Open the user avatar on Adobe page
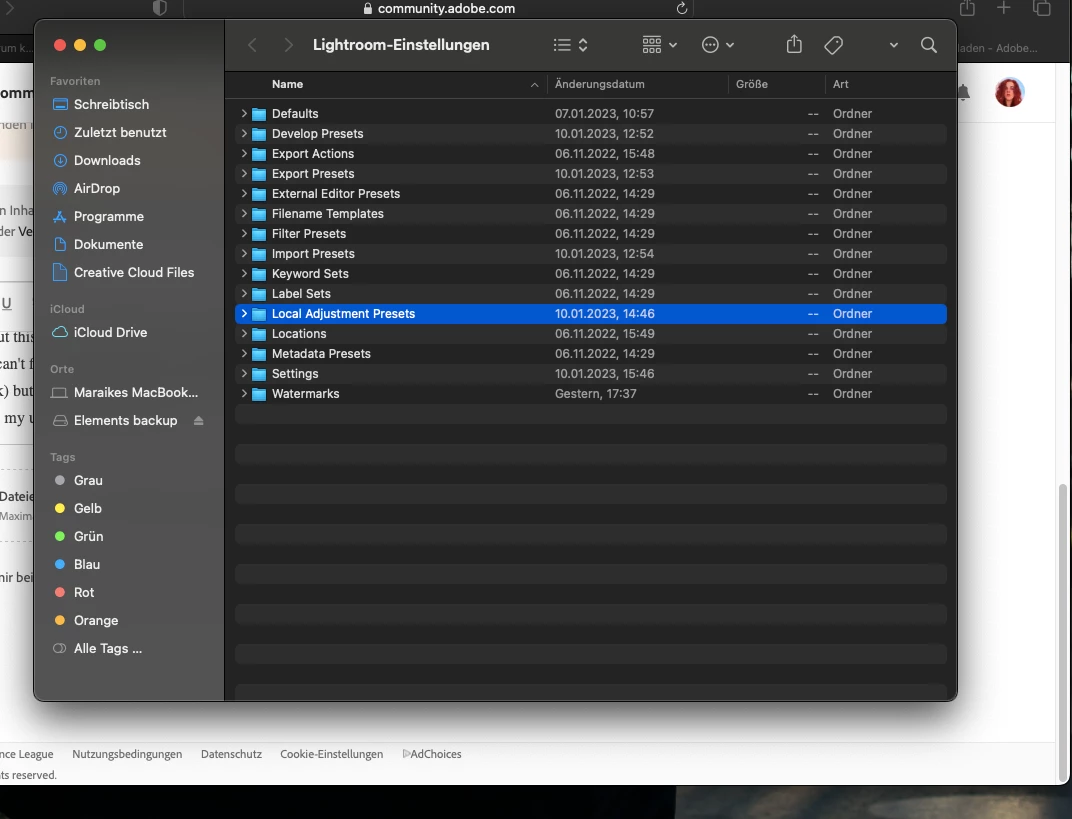 click(x=1009, y=92)
